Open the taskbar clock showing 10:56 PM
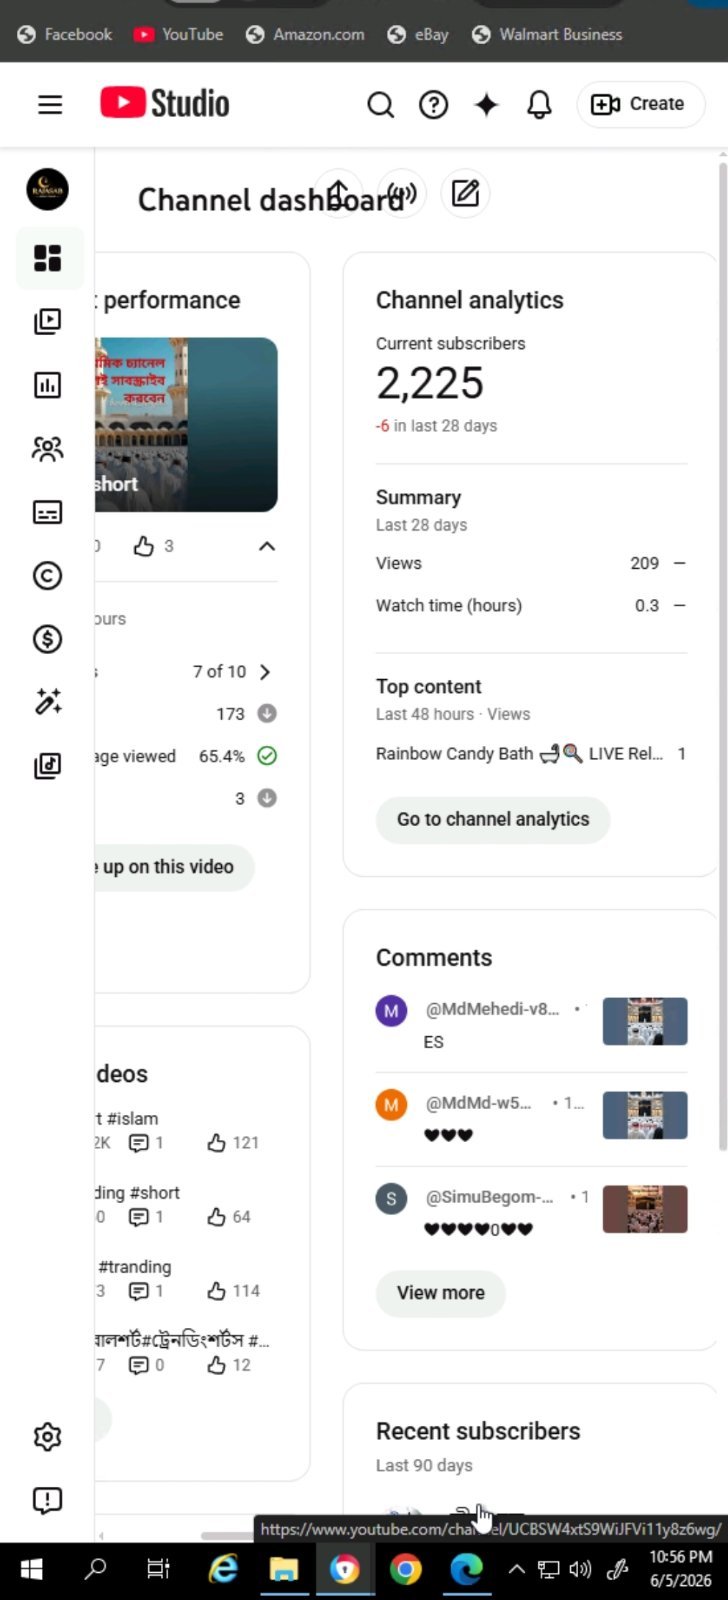 pos(681,1570)
